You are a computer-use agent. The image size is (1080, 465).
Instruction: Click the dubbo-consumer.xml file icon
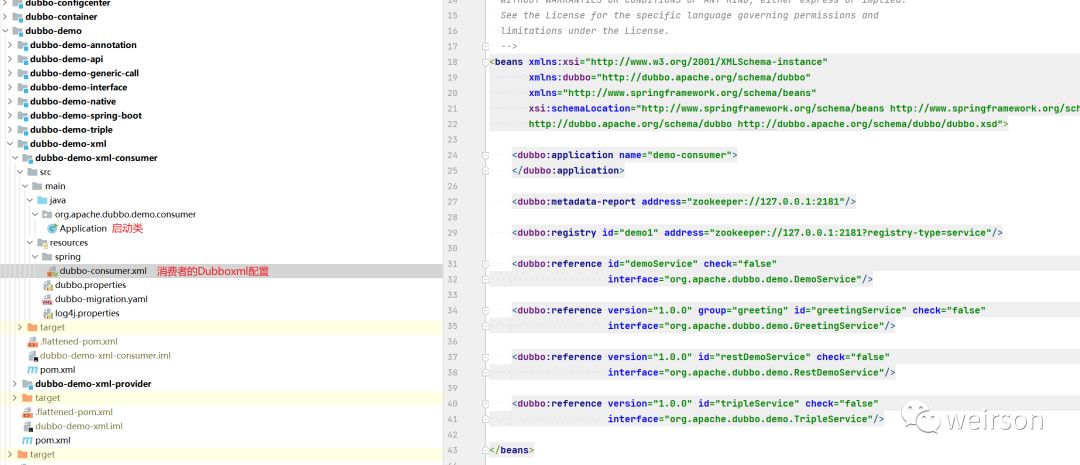point(50,271)
